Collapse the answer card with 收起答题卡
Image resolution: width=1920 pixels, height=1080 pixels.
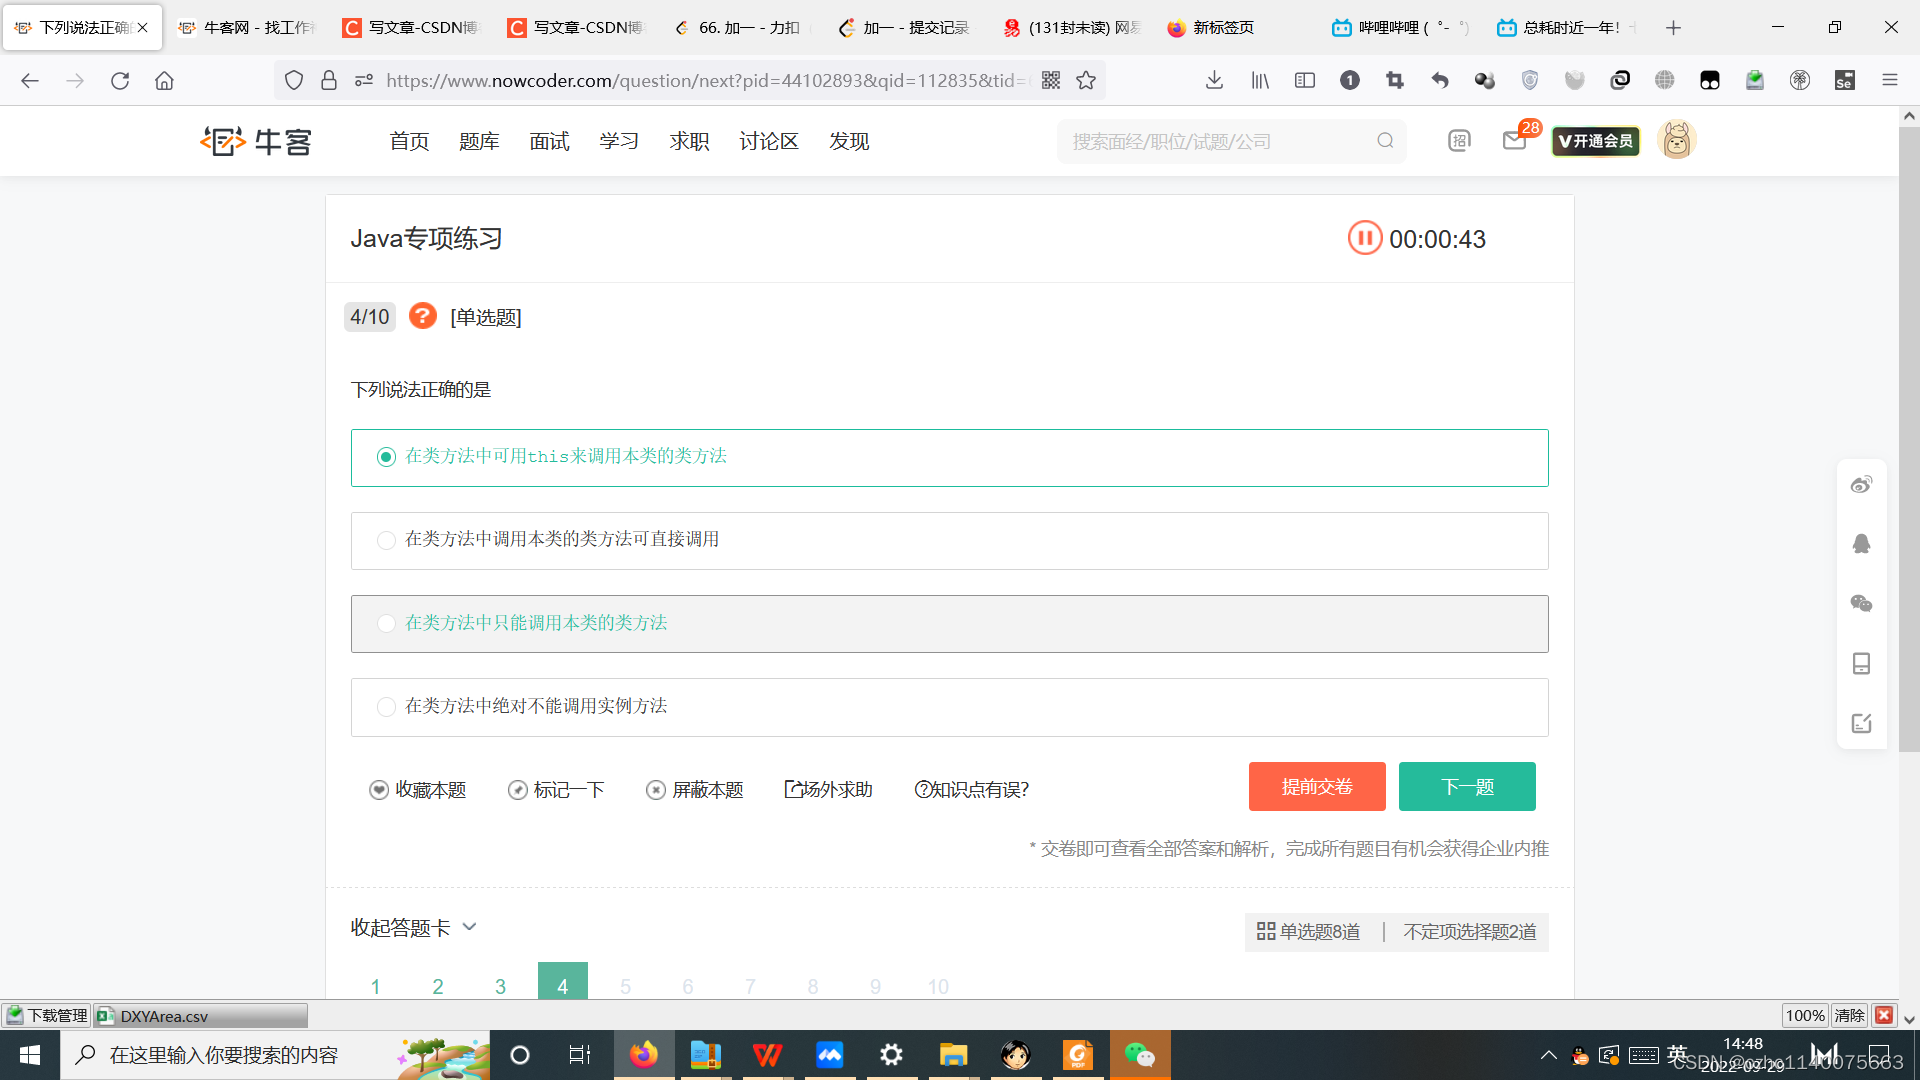coord(413,928)
